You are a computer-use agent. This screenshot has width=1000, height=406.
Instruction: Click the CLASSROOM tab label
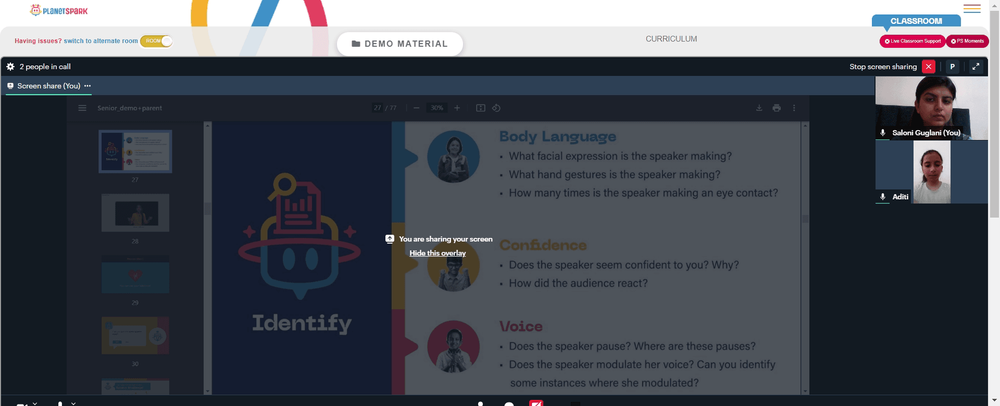tap(916, 21)
